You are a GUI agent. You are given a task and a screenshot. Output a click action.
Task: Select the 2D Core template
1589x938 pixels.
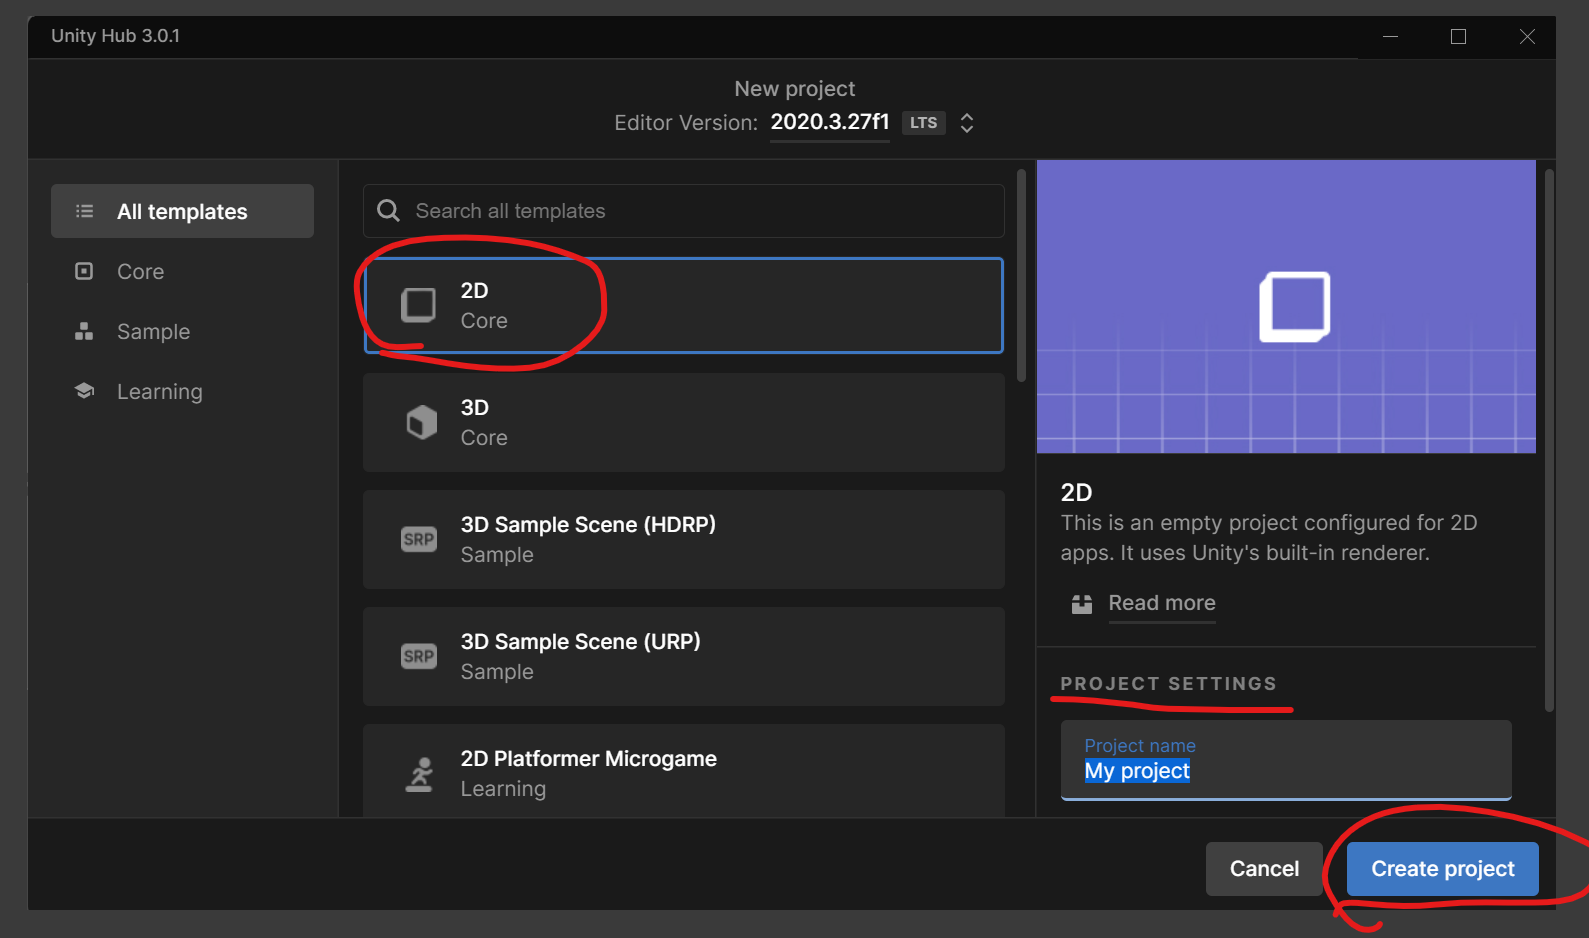point(683,305)
